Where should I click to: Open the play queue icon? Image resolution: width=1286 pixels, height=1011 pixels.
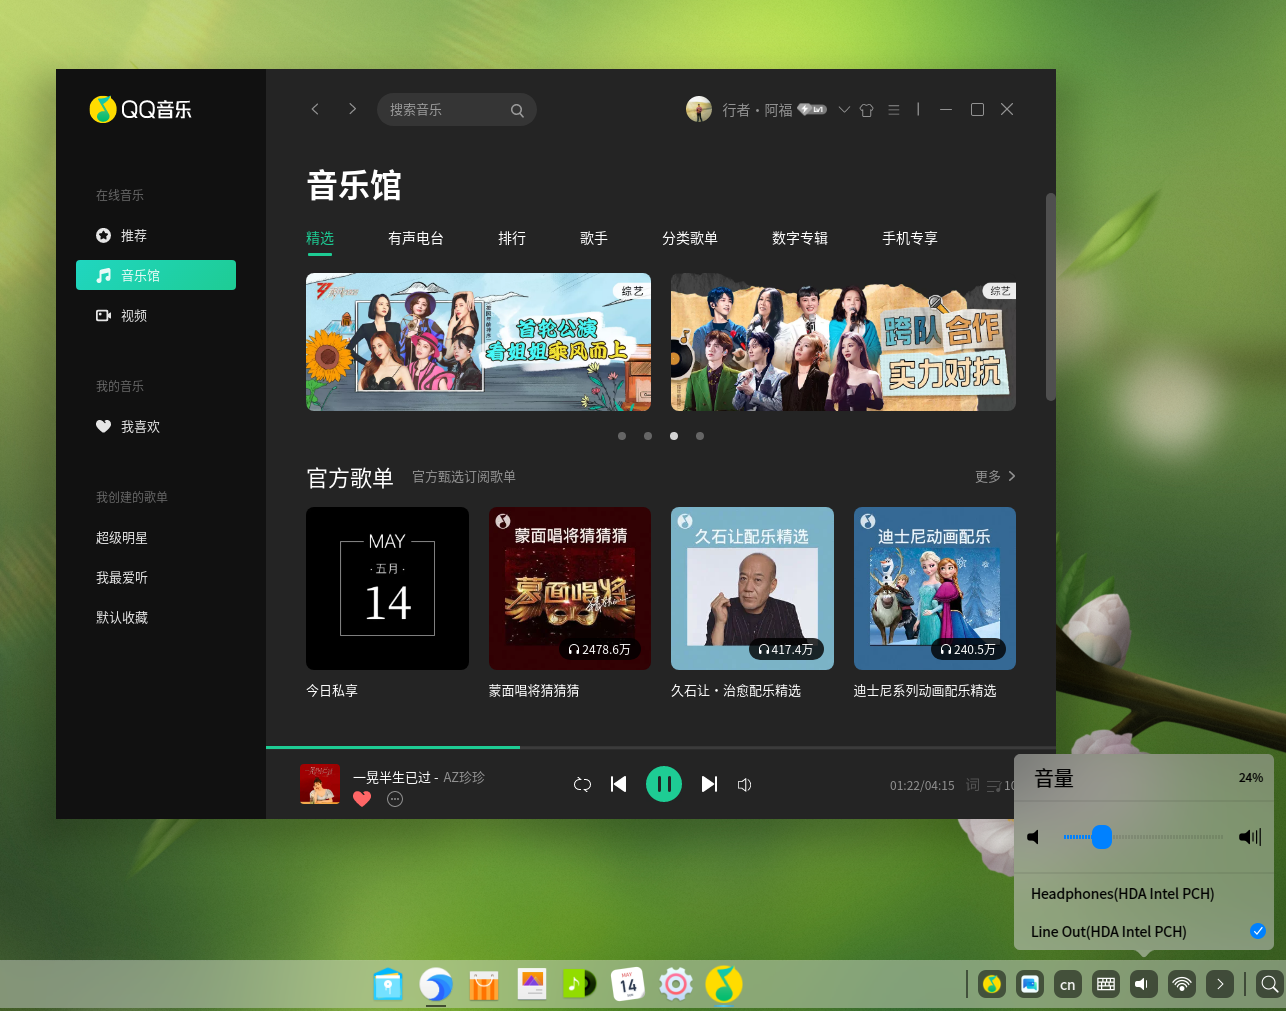tap(994, 786)
